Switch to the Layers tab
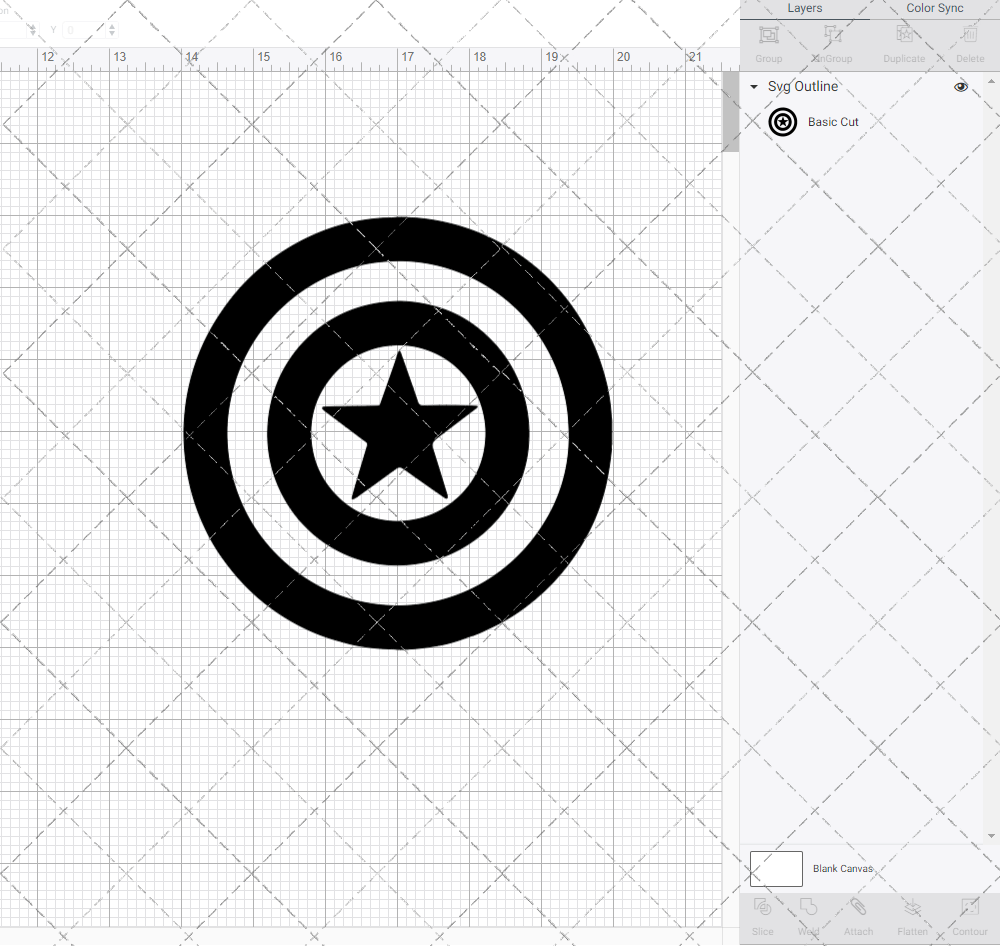This screenshot has height=946, width=1000. click(804, 8)
